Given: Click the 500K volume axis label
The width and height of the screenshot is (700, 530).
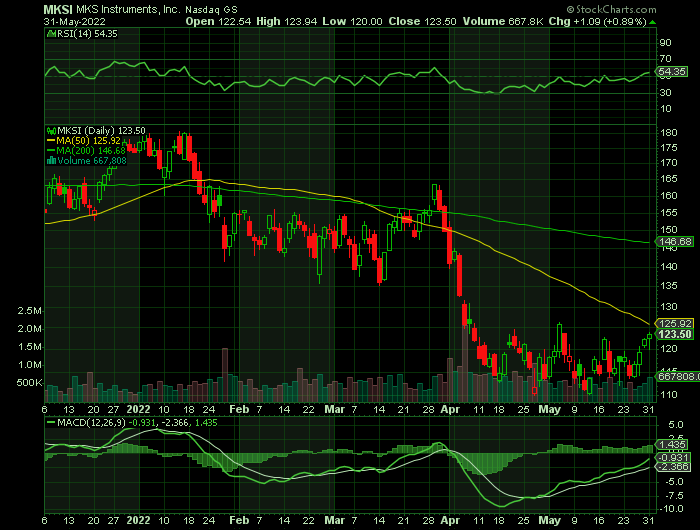Looking at the screenshot, I should tap(29, 383).
